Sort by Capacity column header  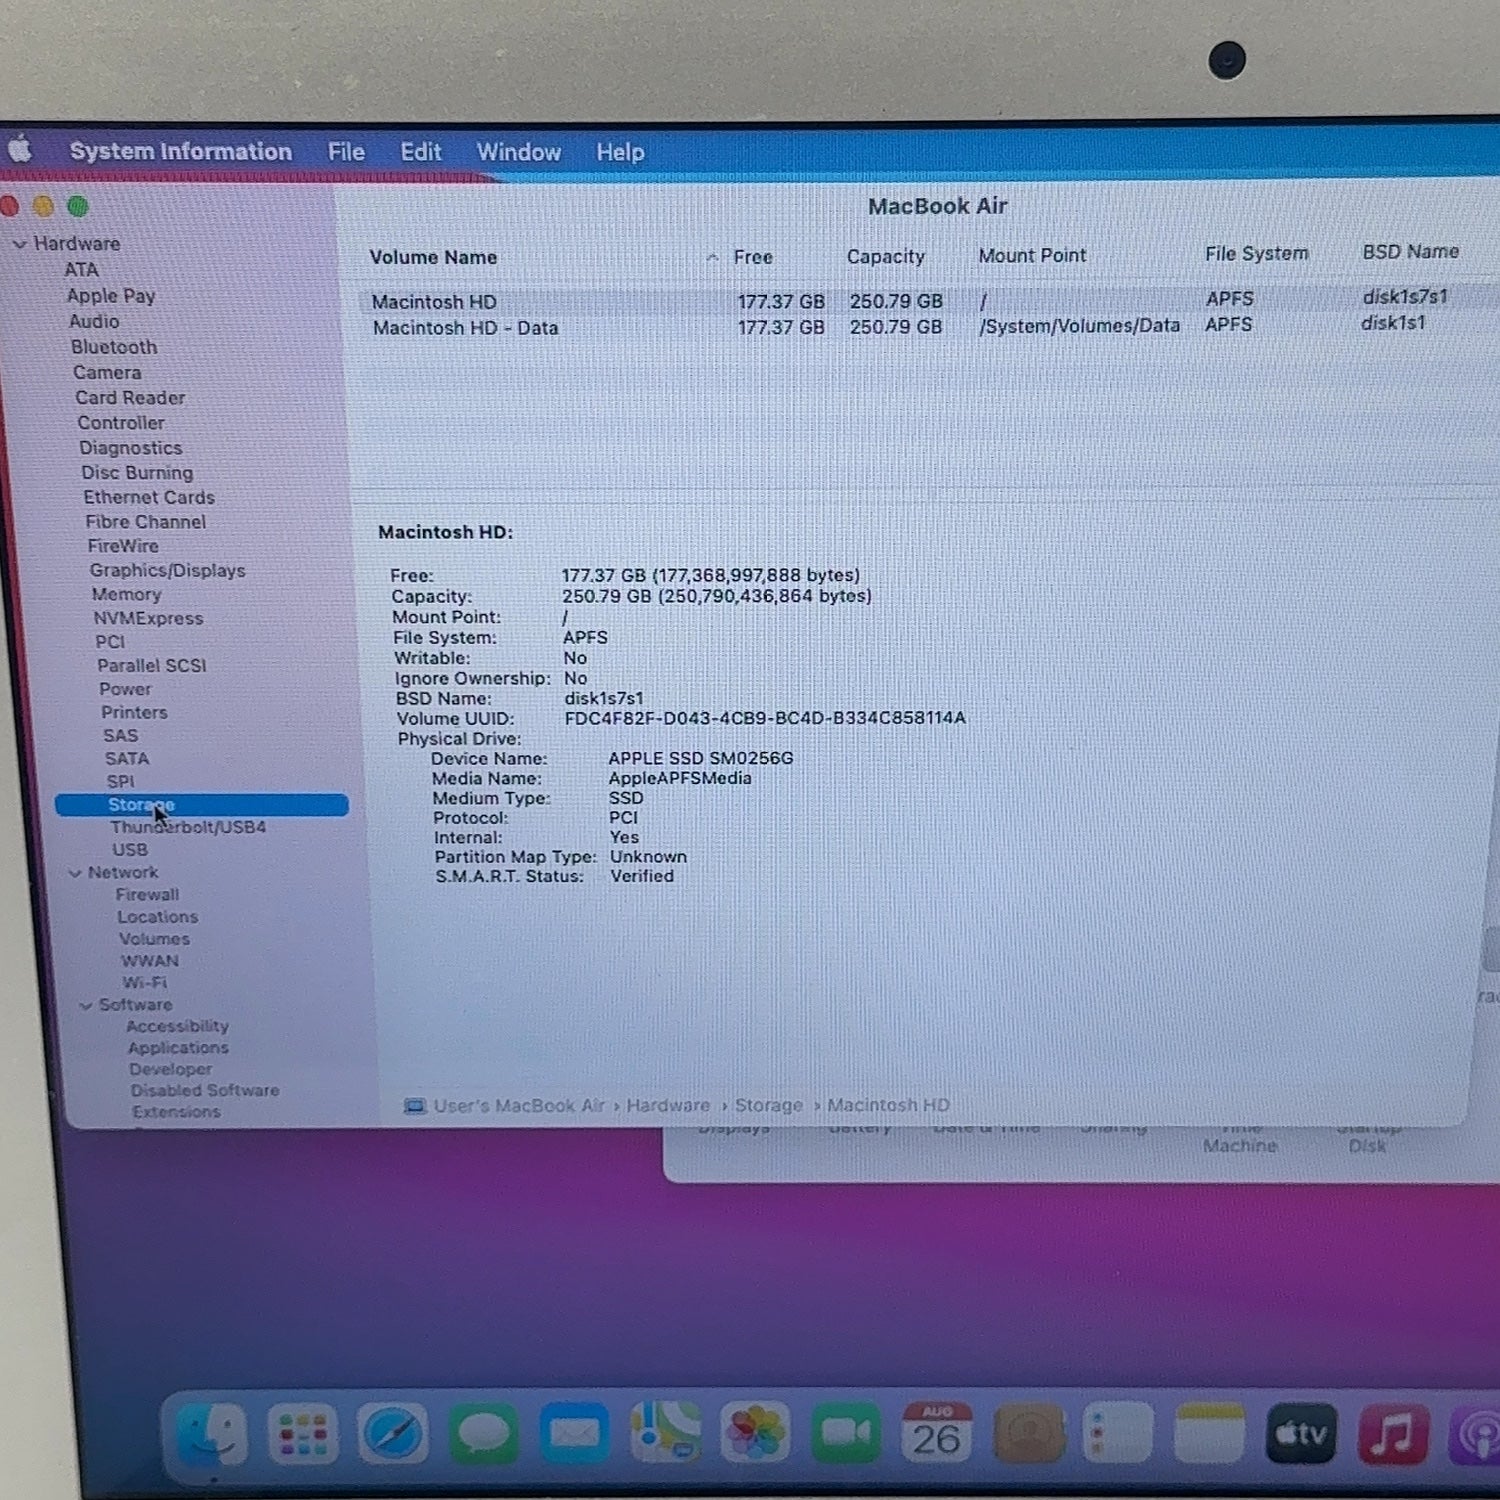point(886,256)
